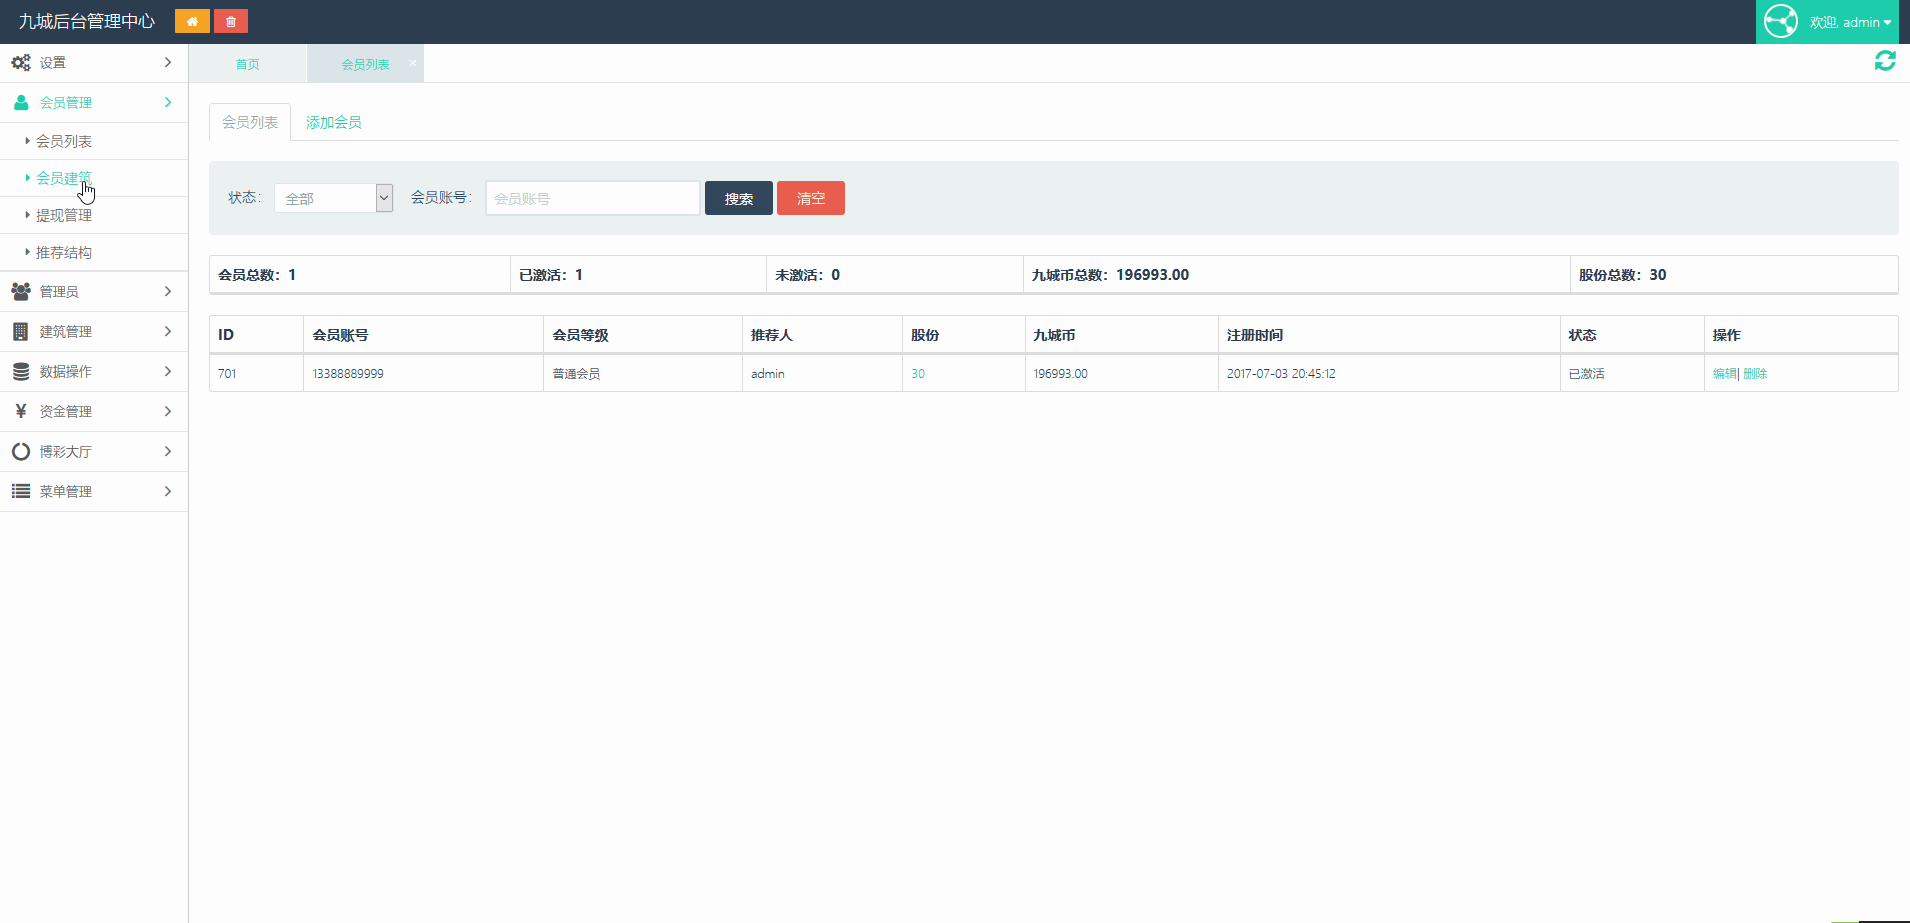Click the 博彩大厅 circle icon
Viewport: 1910px width, 923px height.
[21, 451]
